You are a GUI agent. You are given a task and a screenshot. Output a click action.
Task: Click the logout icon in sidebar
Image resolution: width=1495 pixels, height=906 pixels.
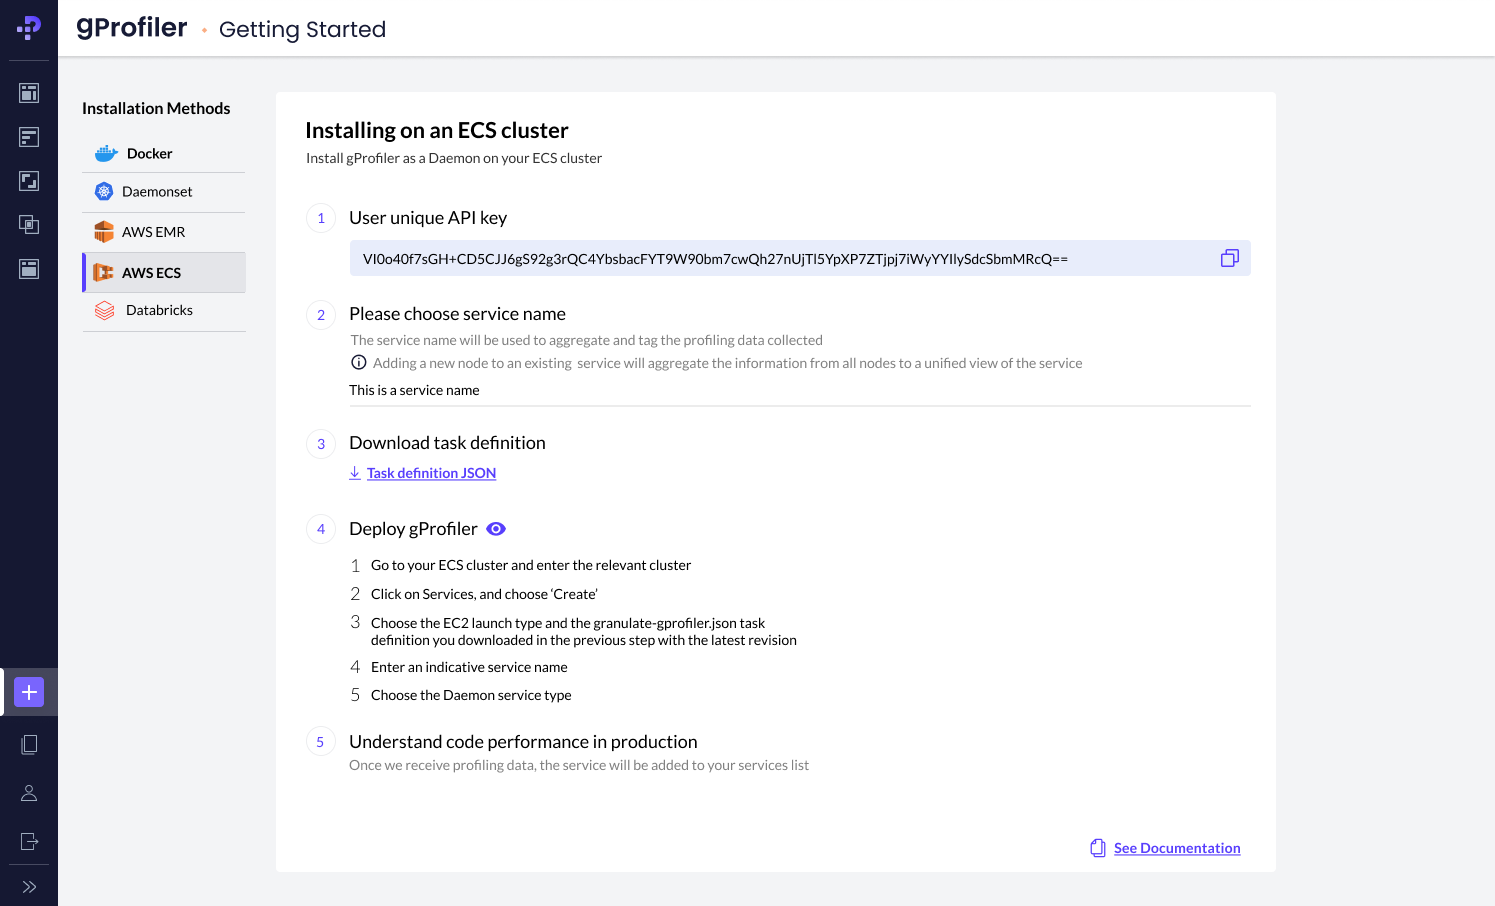click(29, 841)
